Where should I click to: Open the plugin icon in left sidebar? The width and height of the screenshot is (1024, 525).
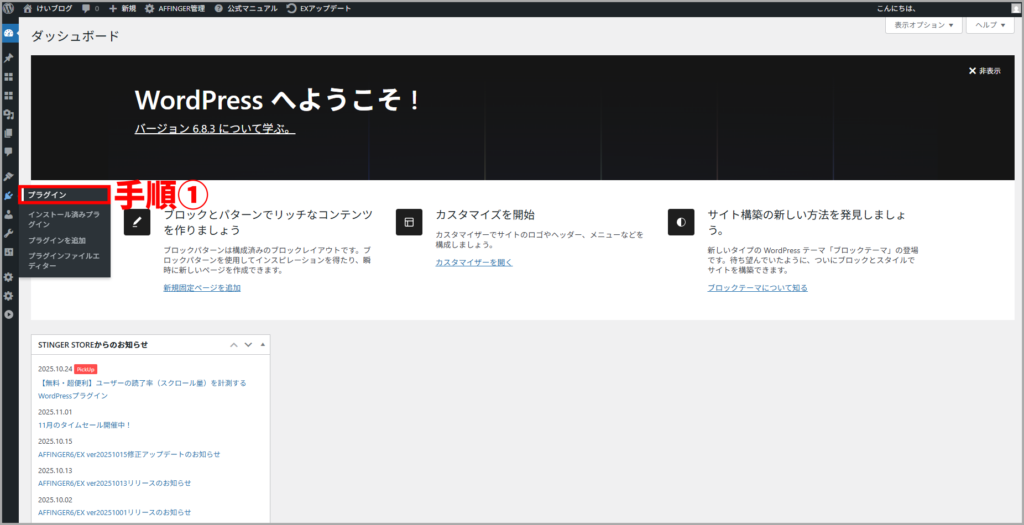[9, 195]
